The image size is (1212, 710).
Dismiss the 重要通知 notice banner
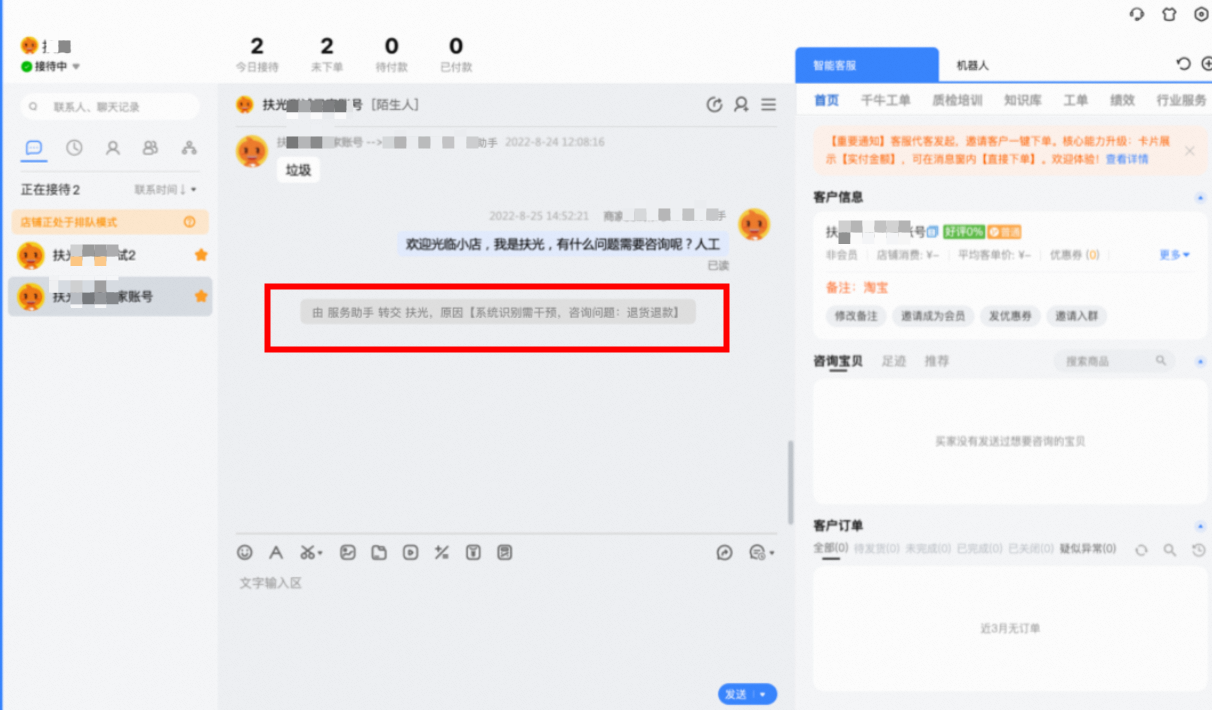click(x=1189, y=150)
